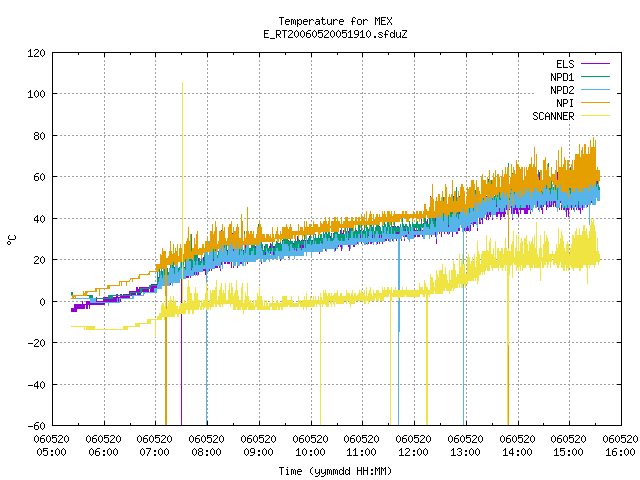
Task: Click the y-axis label 120
Action: [x=36, y=53]
